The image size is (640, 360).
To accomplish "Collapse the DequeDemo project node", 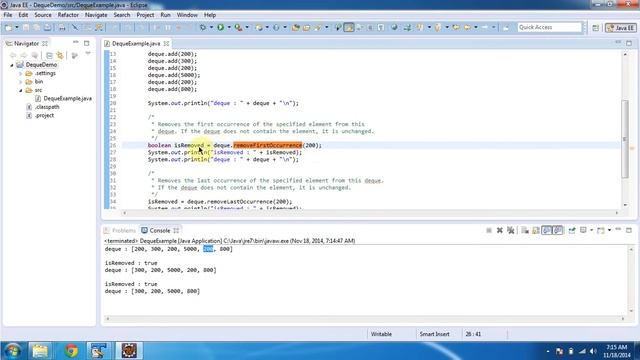I will tap(12, 65).
